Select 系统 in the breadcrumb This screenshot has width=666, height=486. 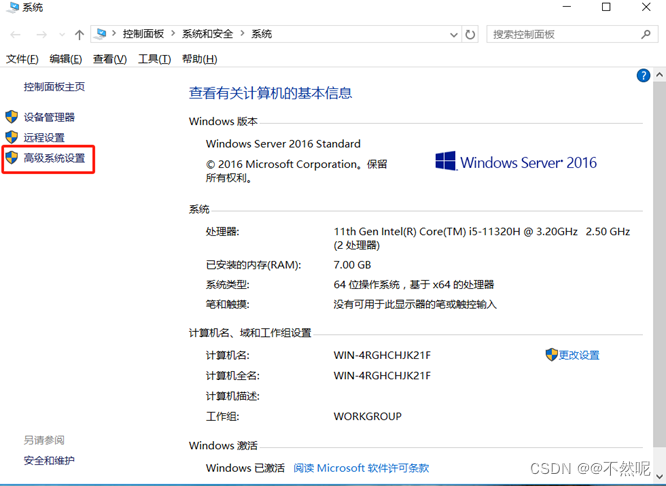[261, 34]
